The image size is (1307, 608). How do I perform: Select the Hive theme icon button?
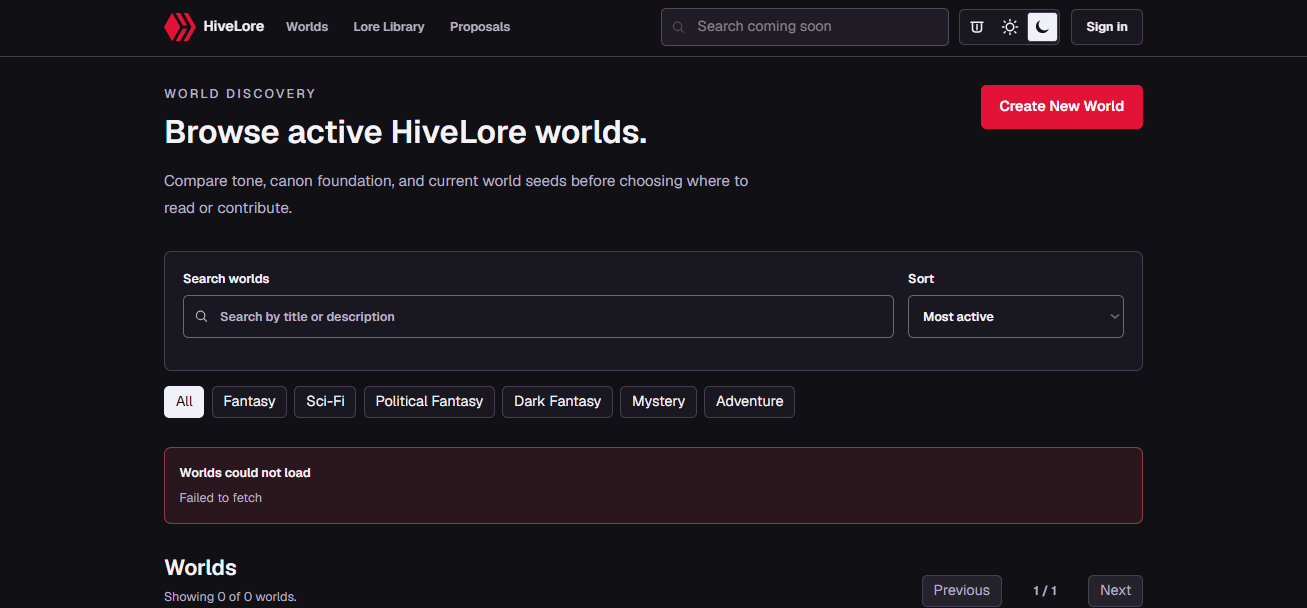coord(977,27)
